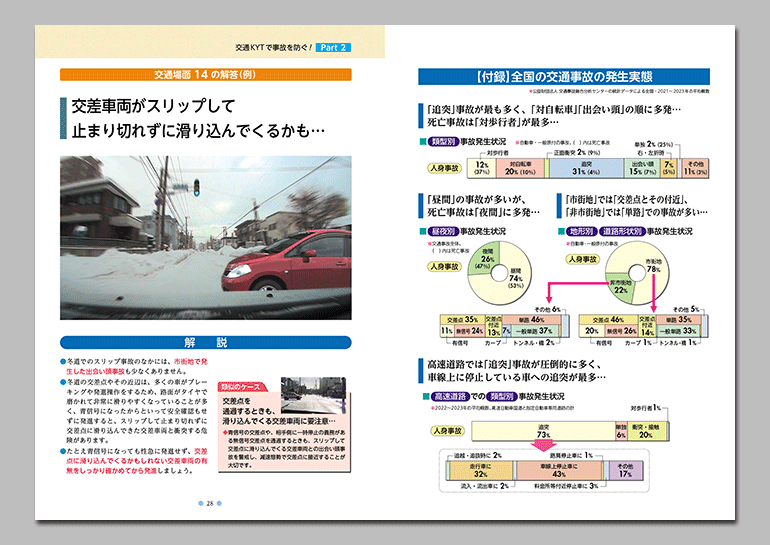This screenshot has height=545, width=770.
Task: Click the purple "道路形状別" badge
Action: point(622,231)
